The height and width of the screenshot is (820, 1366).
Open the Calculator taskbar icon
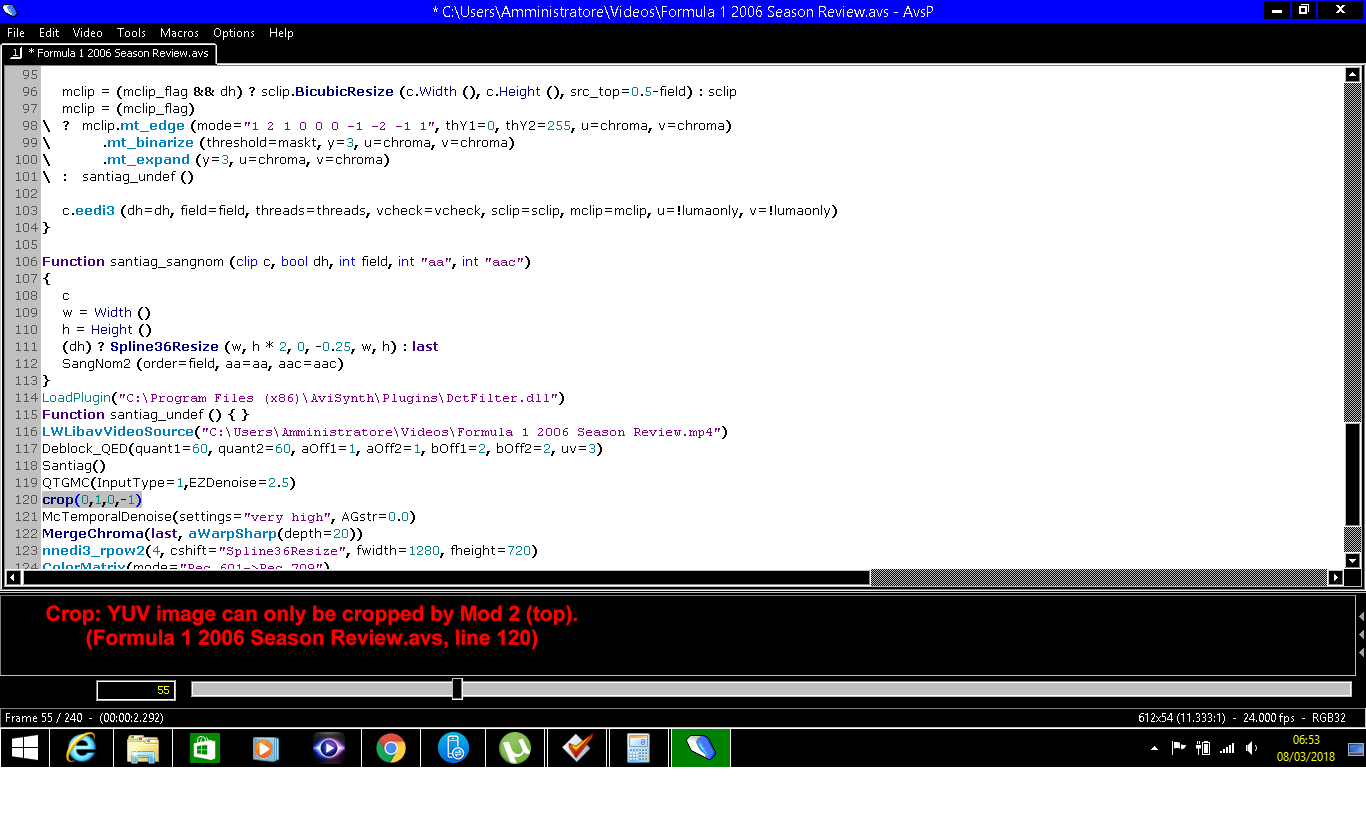pos(638,748)
